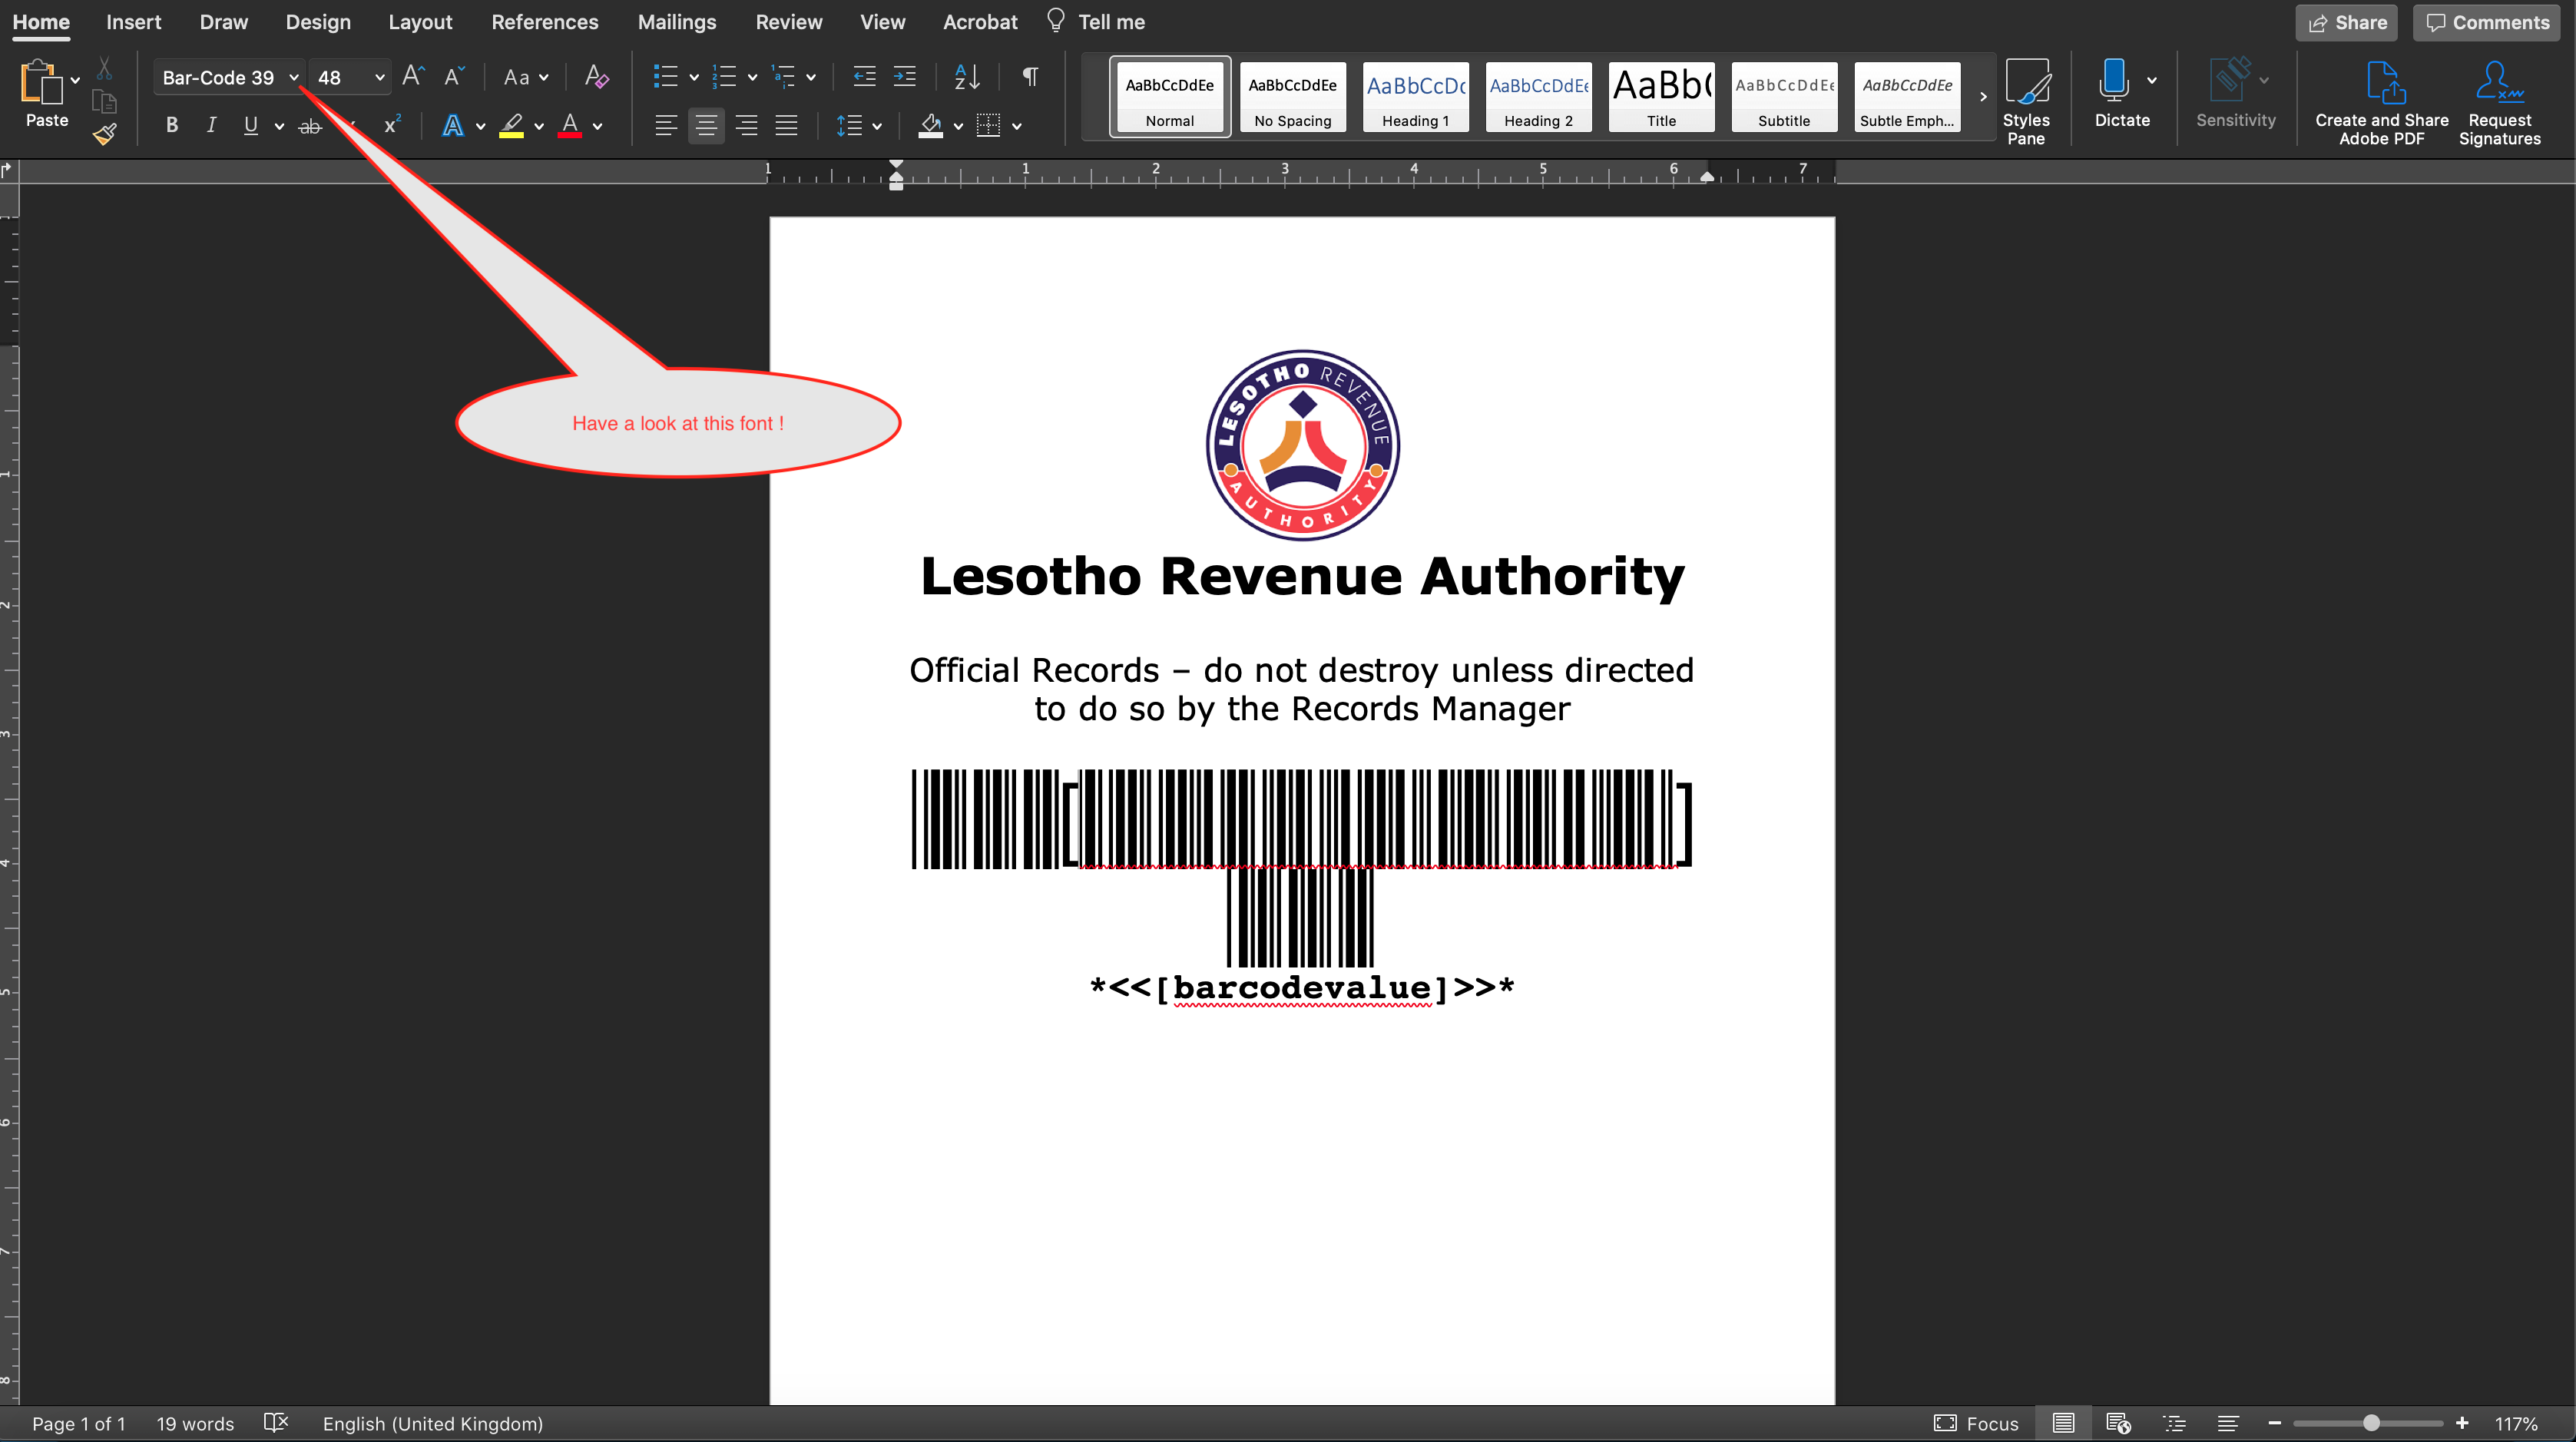Viewport: 2576px width, 1442px height.
Task: Apply the Title style
Action: (1661, 96)
